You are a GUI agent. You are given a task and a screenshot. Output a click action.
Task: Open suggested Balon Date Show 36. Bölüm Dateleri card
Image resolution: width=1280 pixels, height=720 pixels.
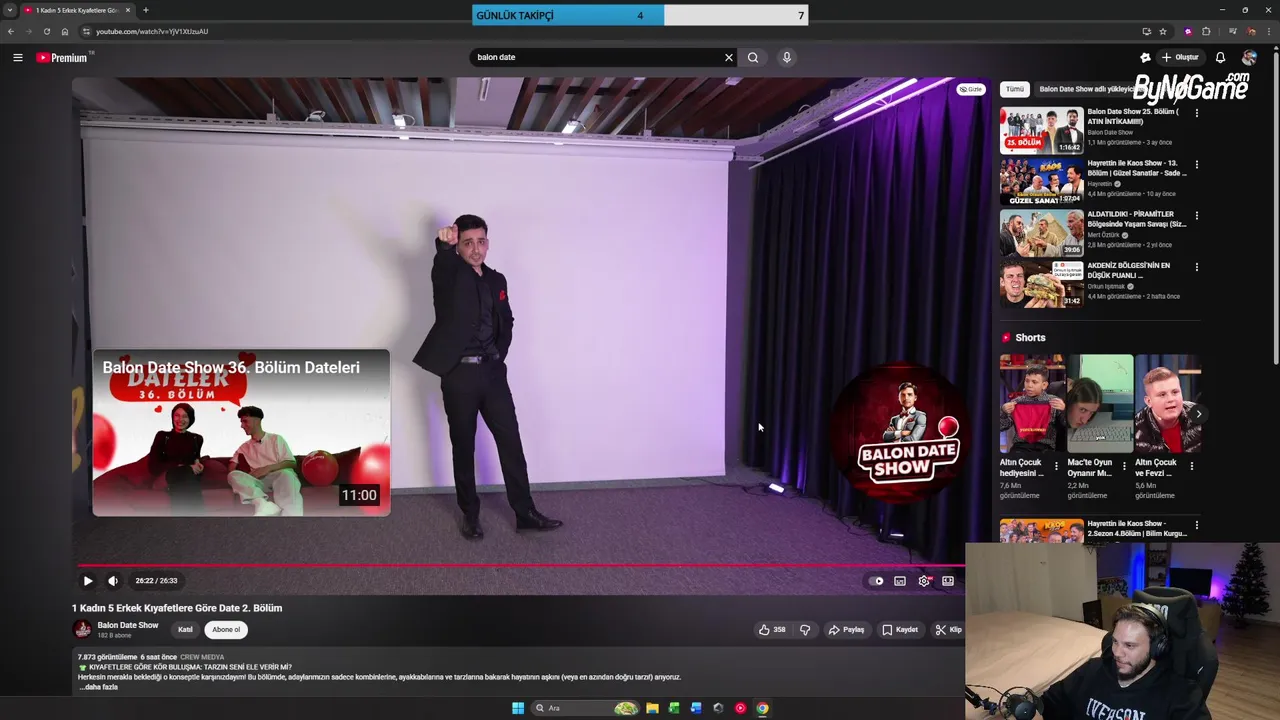pyautogui.click(x=241, y=432)
